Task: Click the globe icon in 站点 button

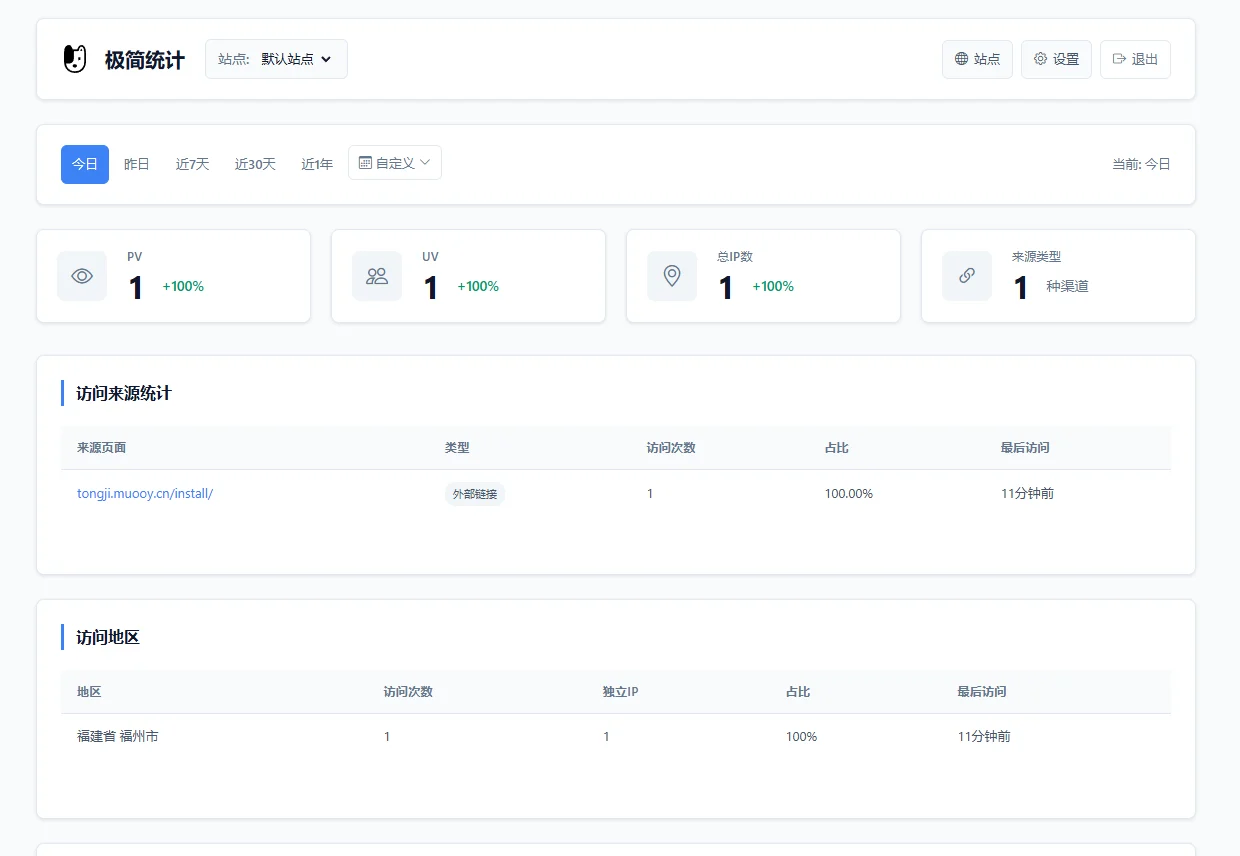Action: pos(962,59)
